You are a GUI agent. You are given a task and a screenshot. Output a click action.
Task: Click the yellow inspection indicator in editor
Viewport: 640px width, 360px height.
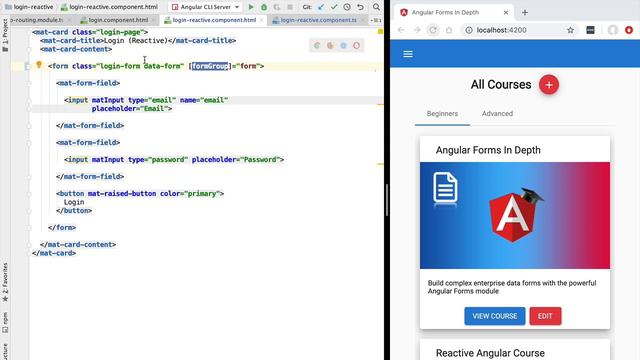[380, 31]
